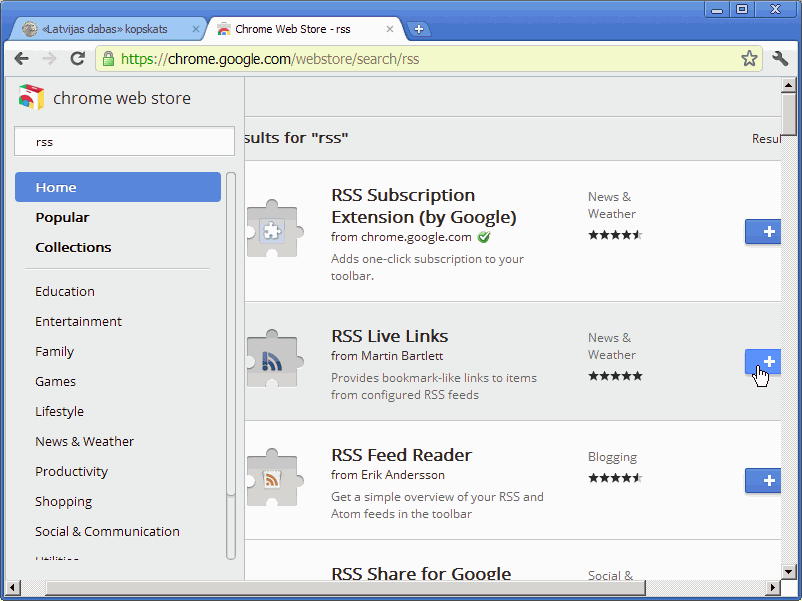This screenshot has width=802, height=601.
Task: Click the address bar URL
Action: [270, 59]
